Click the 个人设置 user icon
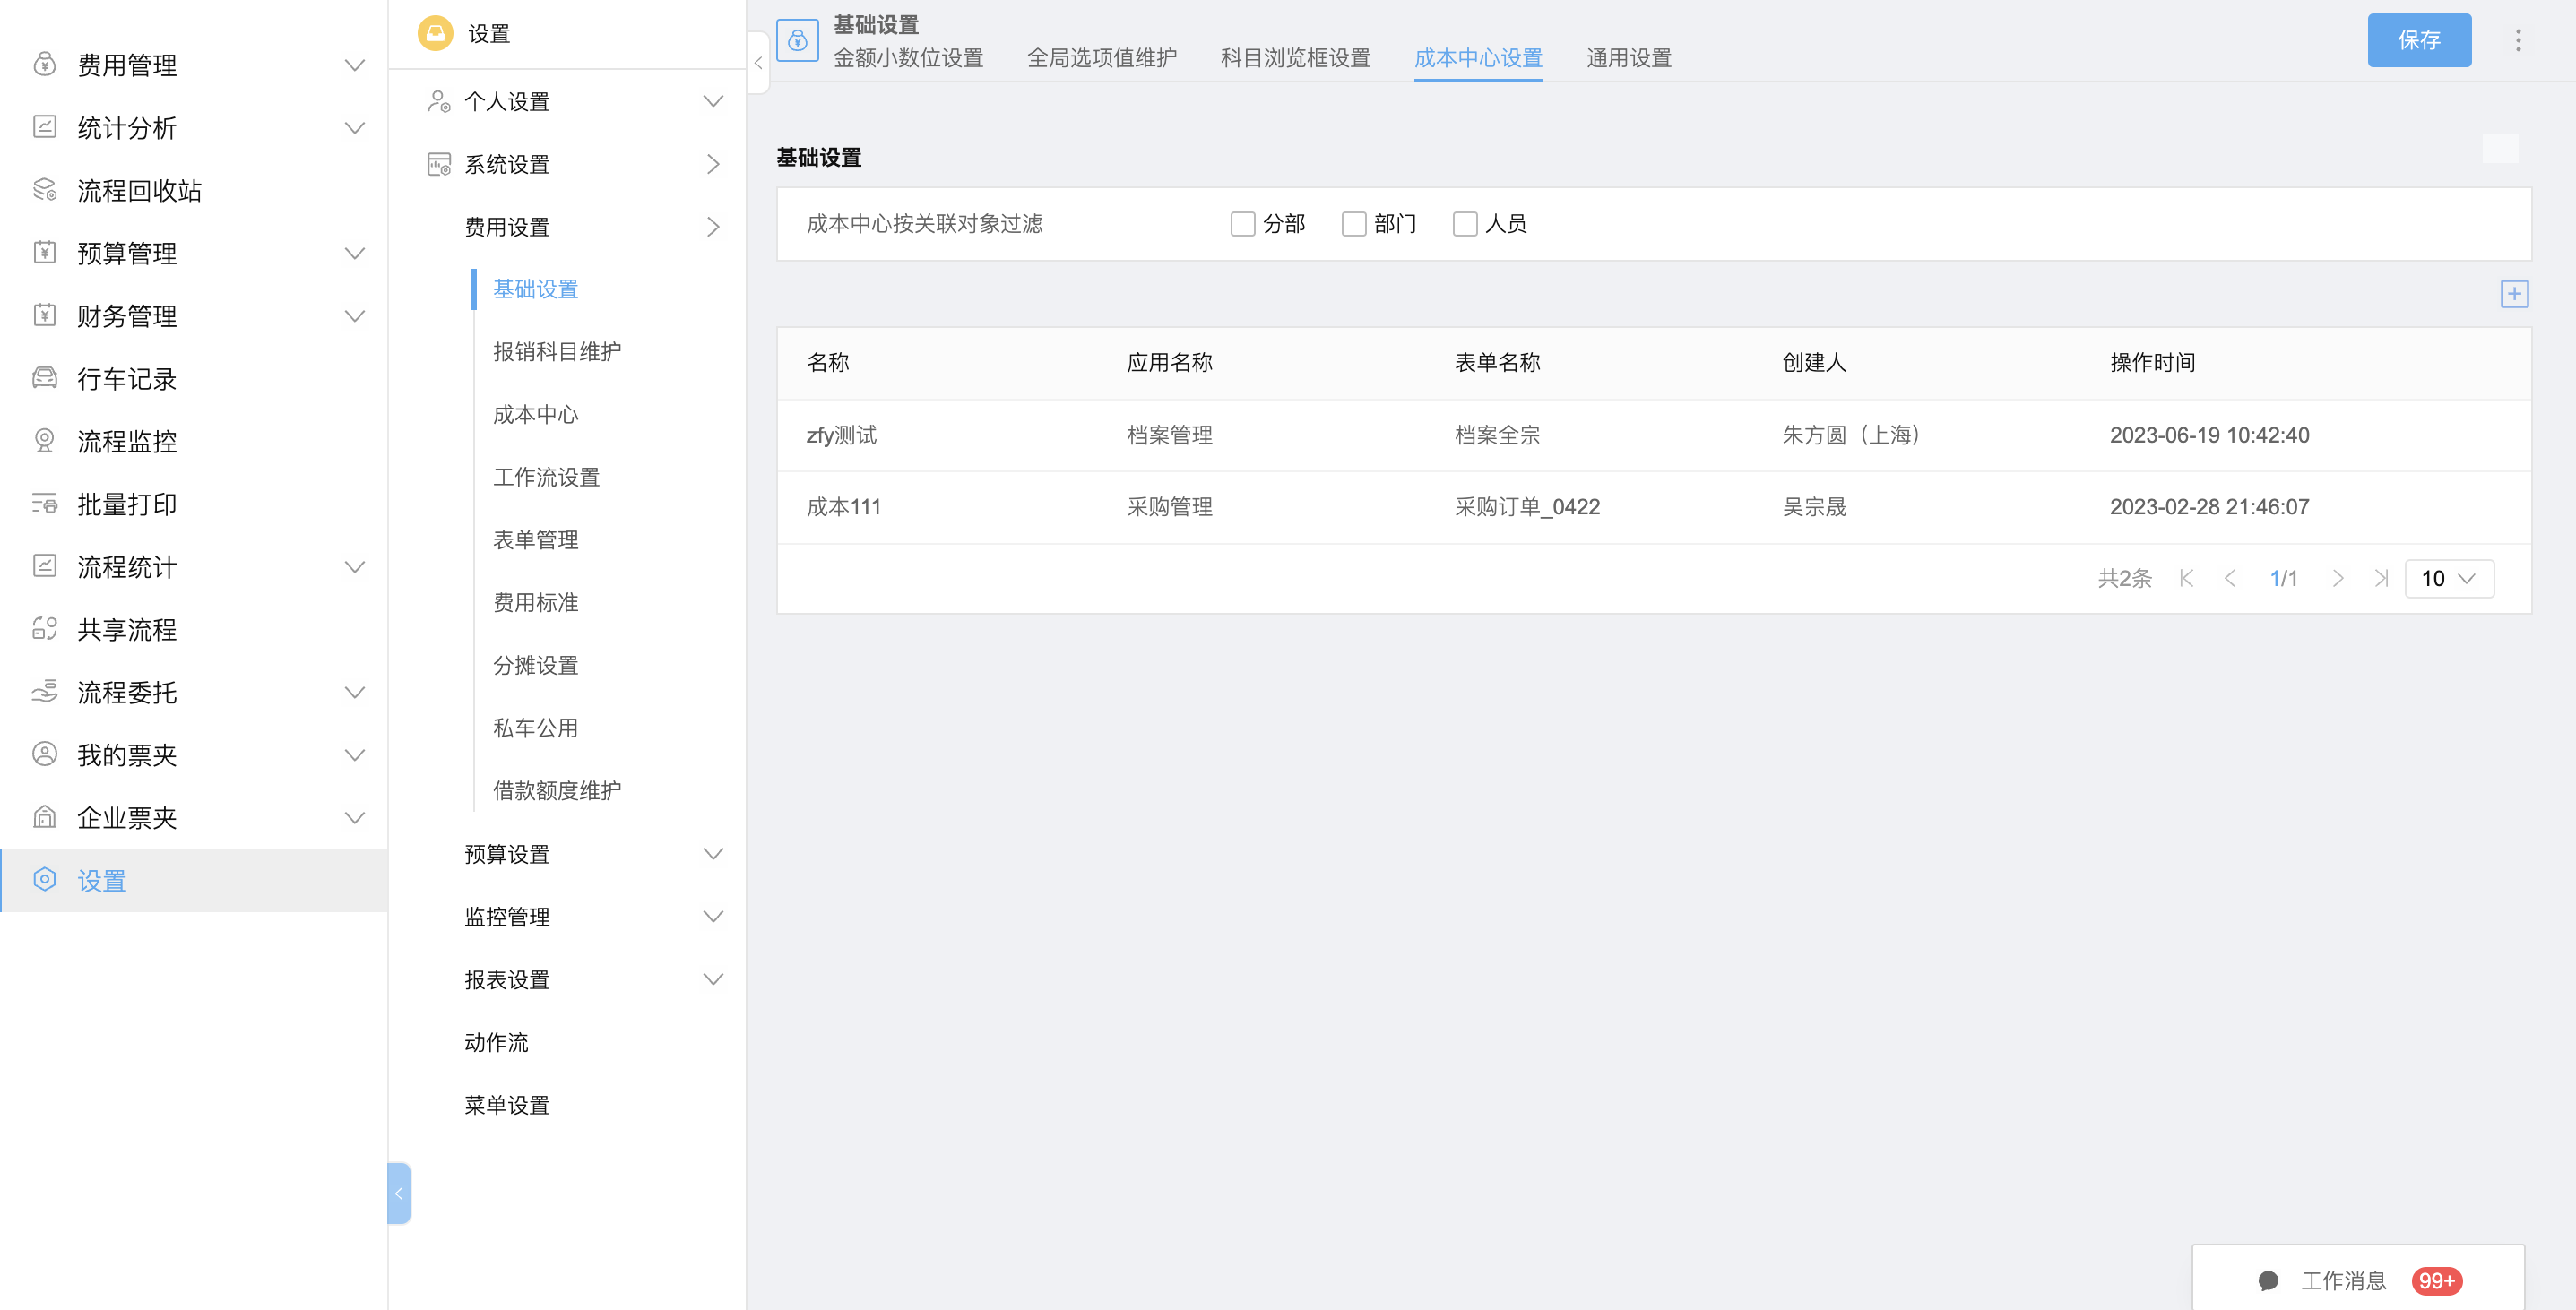 (x=438, y=101)
